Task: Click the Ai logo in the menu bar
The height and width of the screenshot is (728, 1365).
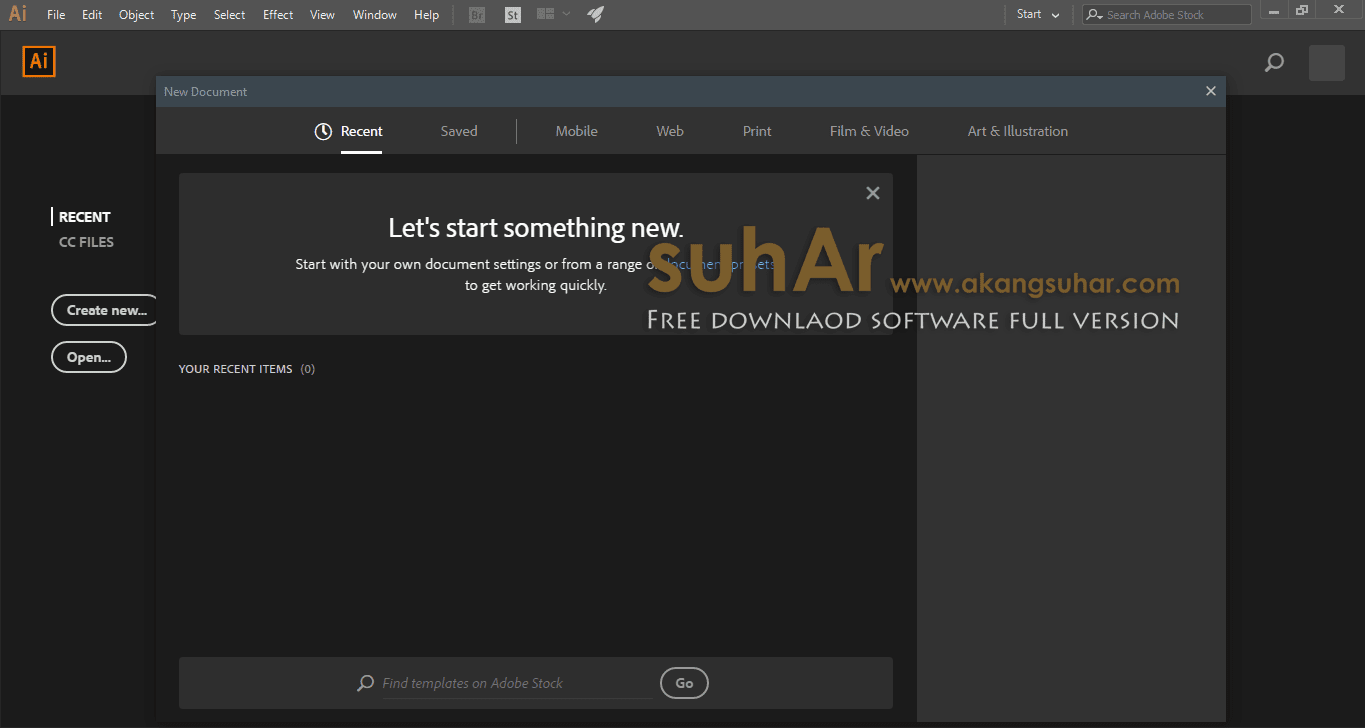Action: click(18, 14)
